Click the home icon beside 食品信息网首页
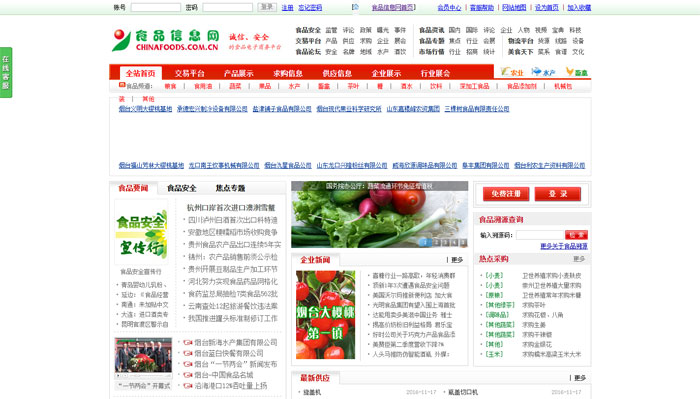700x399 pixels. pos(355,7)
